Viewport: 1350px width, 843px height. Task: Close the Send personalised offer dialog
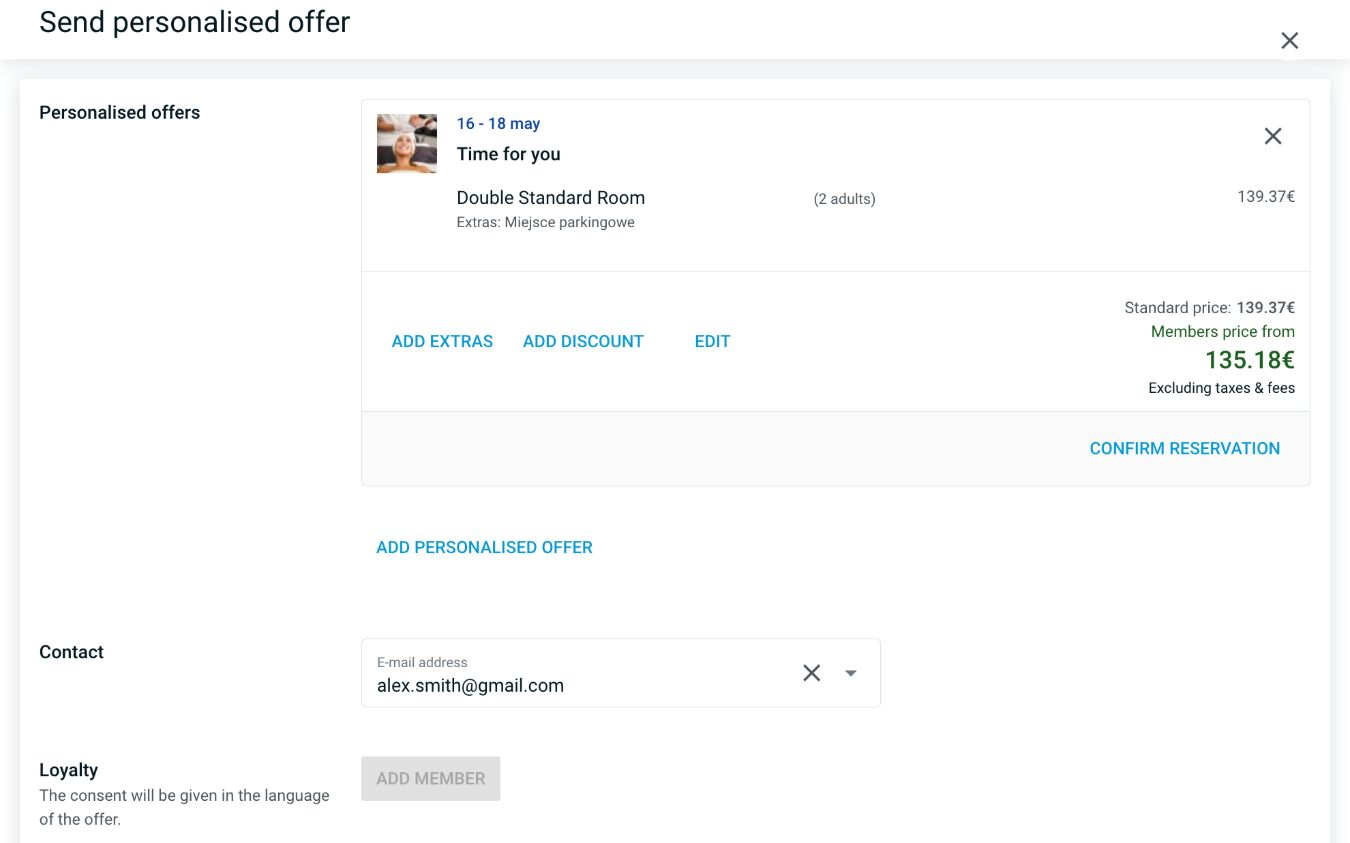(1290, 41)
